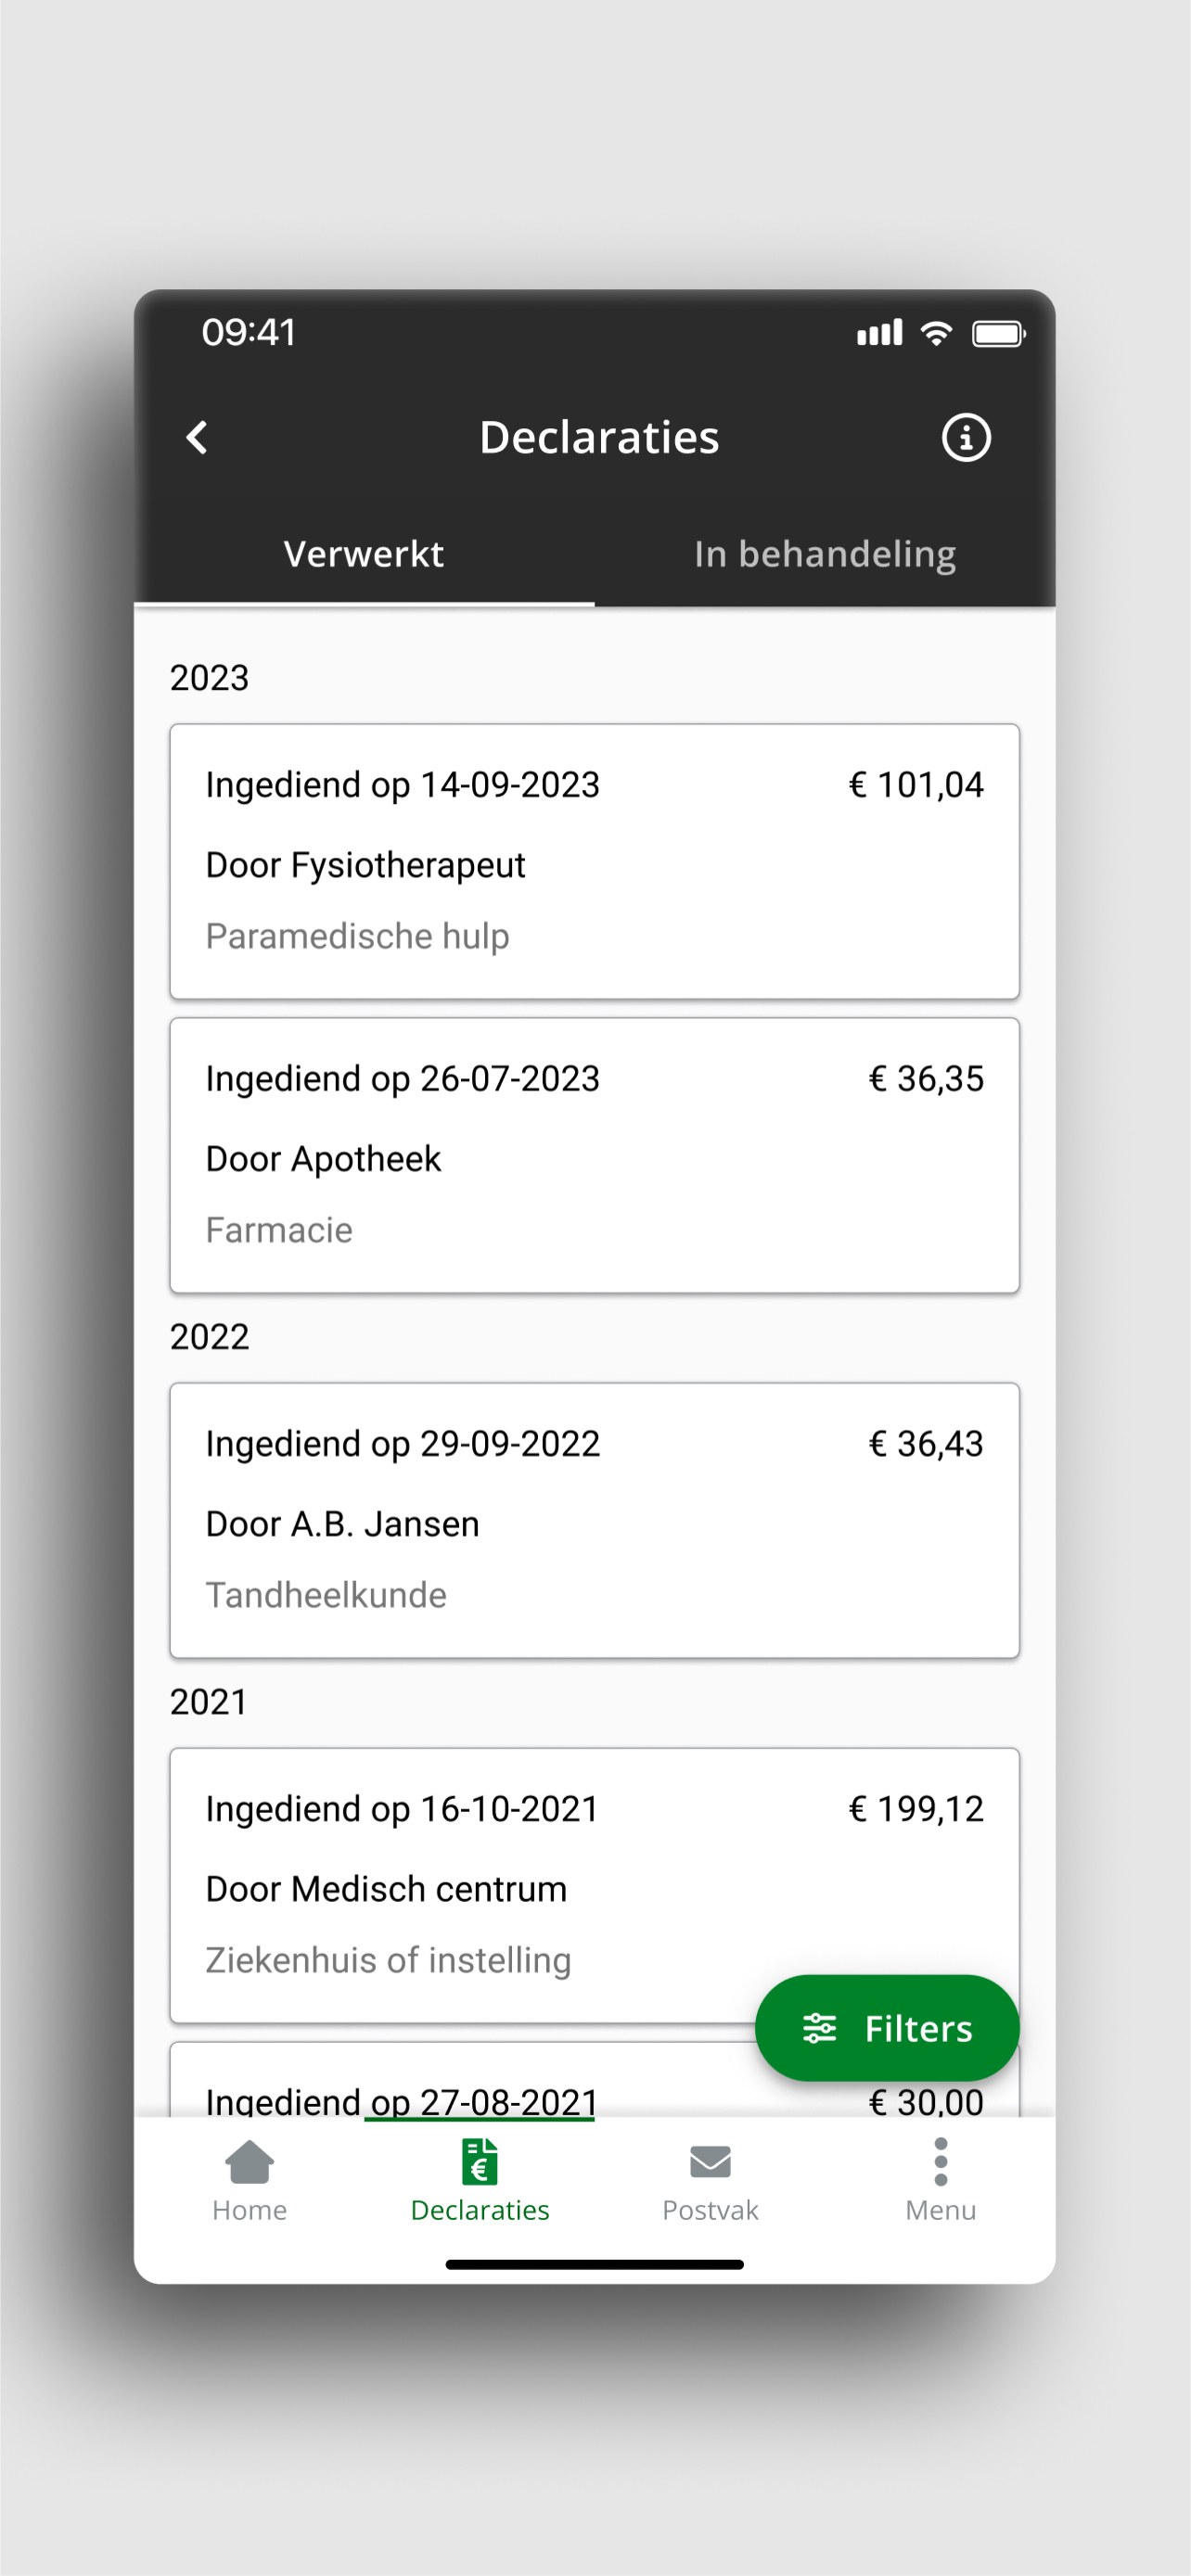Tap the battery status icon
Viewport: 1191px width, 2576px height.
tap(998, 333)
